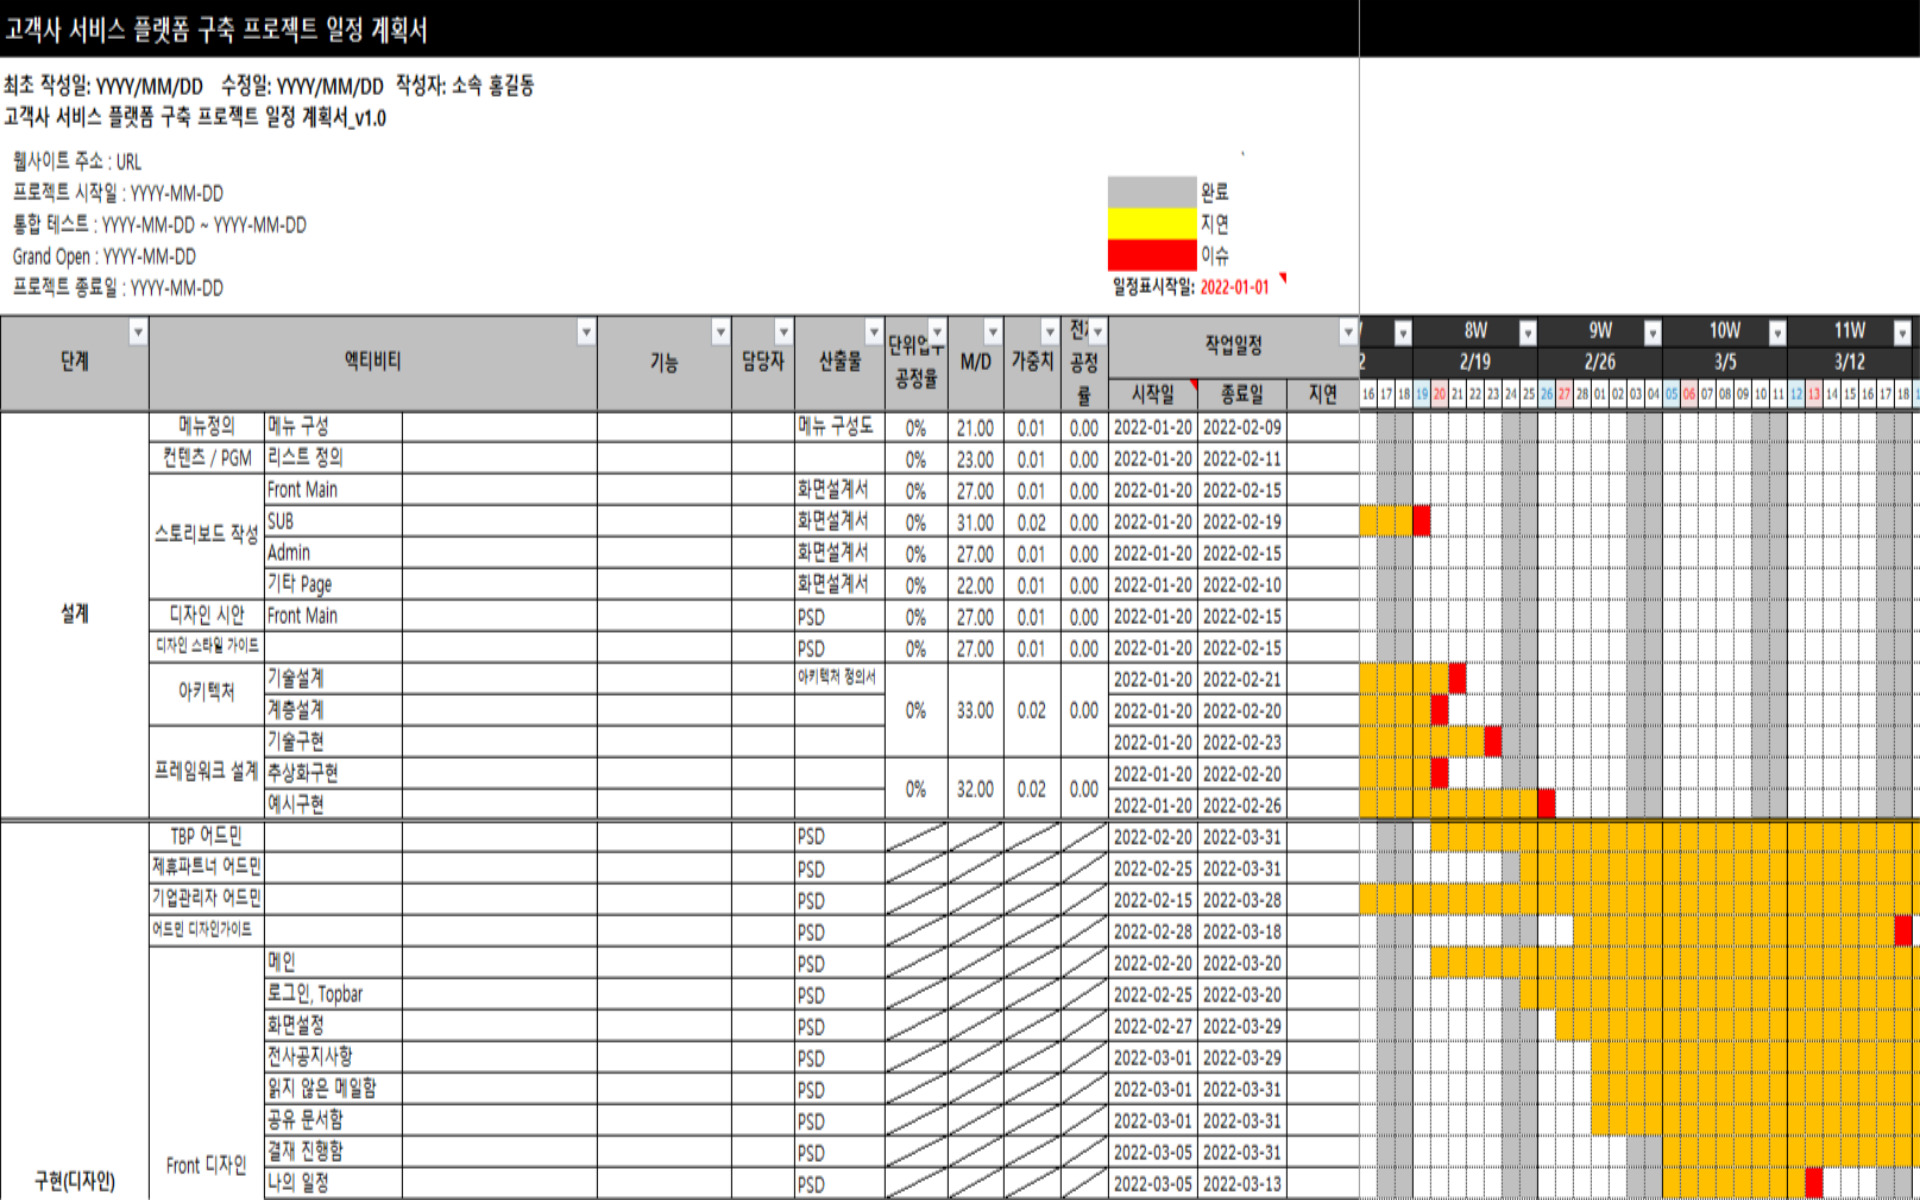The width and height of the screenshot is (1920, 1200).
Task: Select the 시작일 column header
Action: tap(1153, 395)
